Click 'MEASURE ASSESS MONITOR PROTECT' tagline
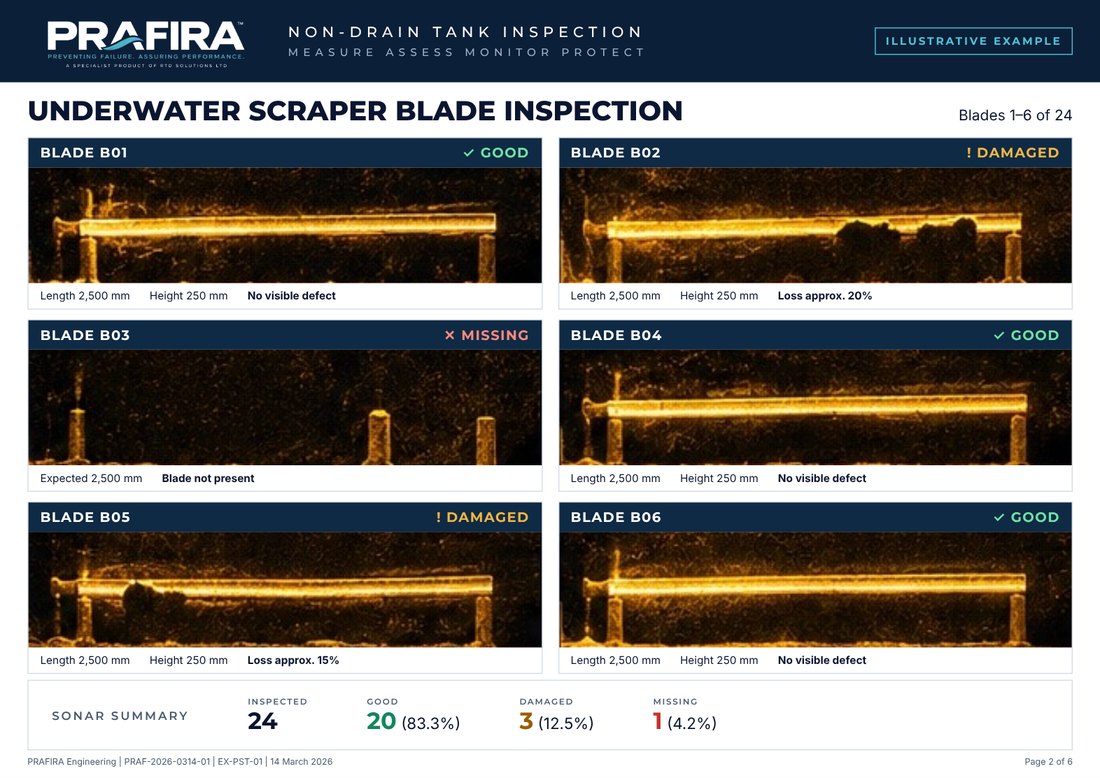Screen dimensions: 1100x778 tap(466, 53)
